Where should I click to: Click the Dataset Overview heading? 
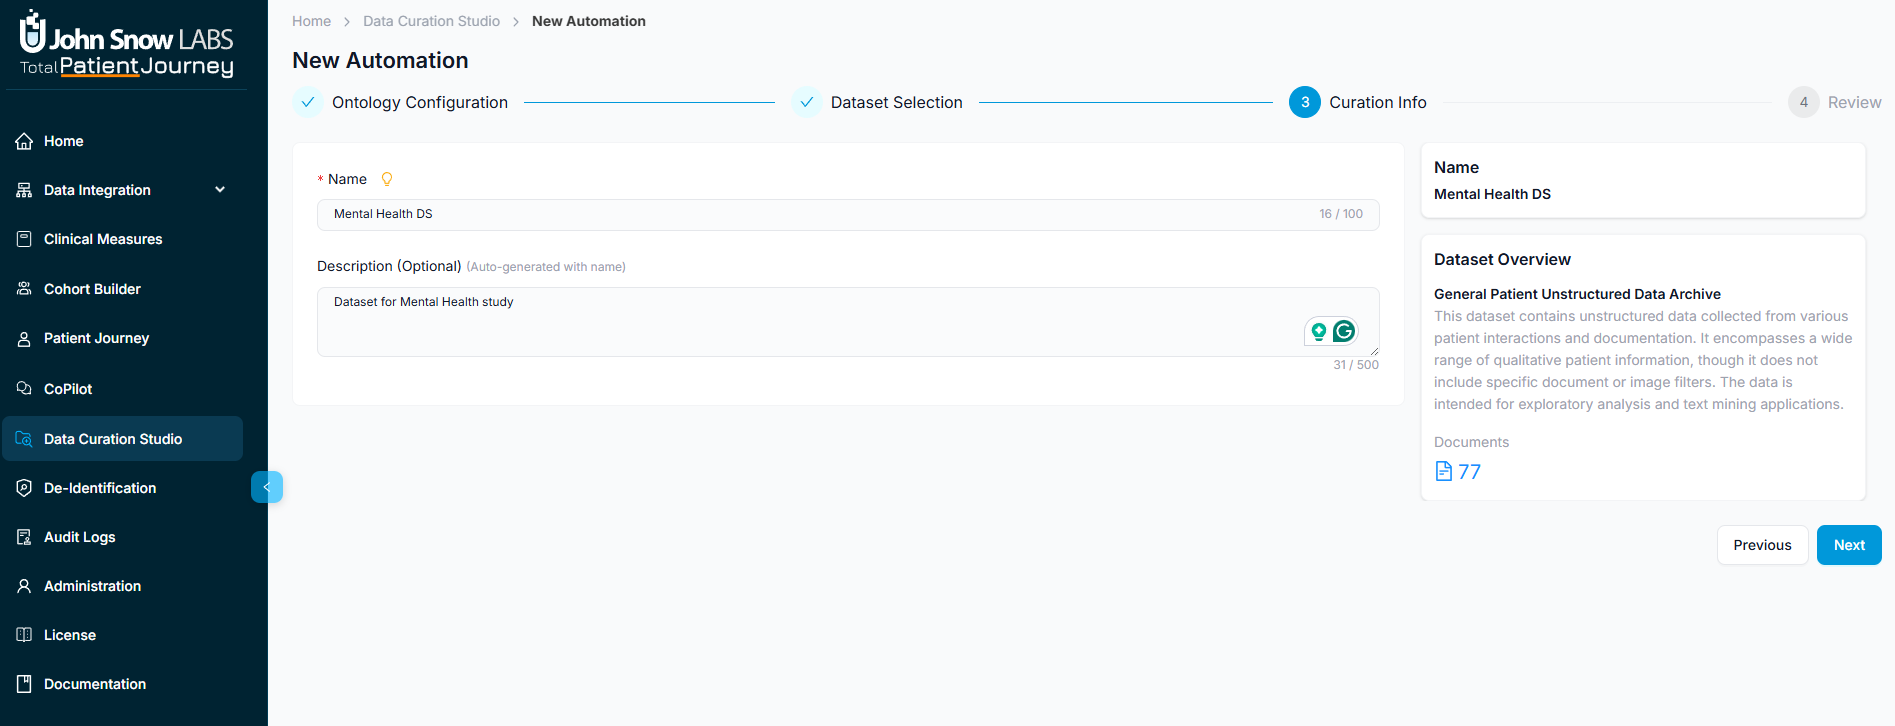(1502, 259)
